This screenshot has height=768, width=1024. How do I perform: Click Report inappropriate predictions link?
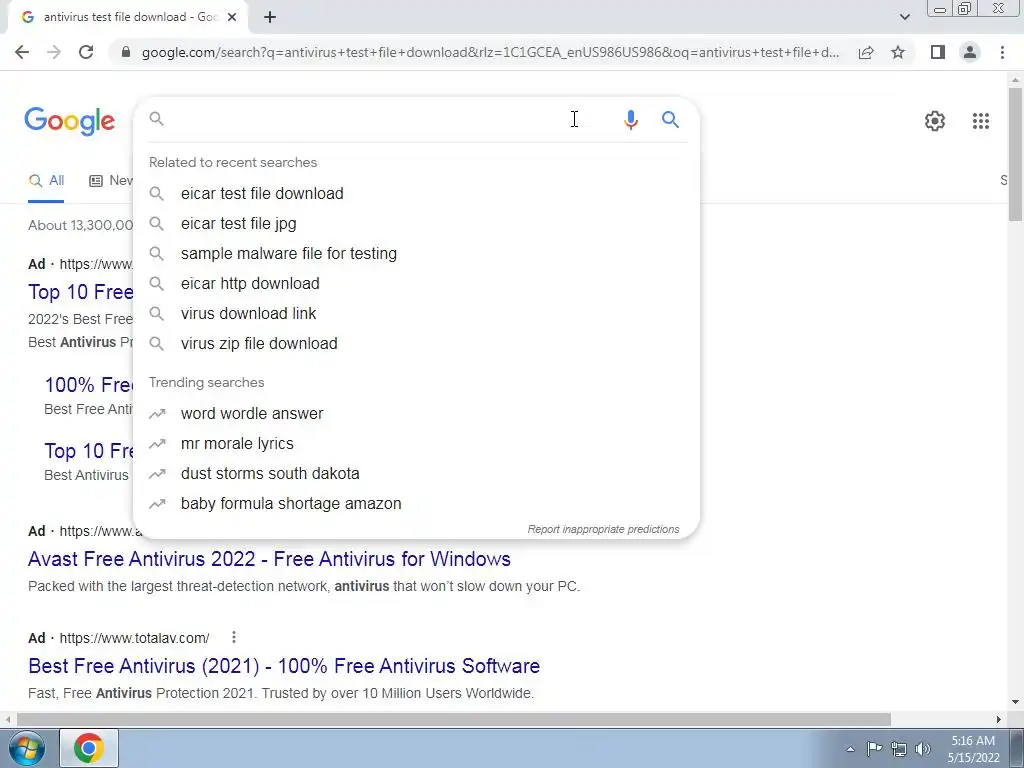(x=603, y=529)
